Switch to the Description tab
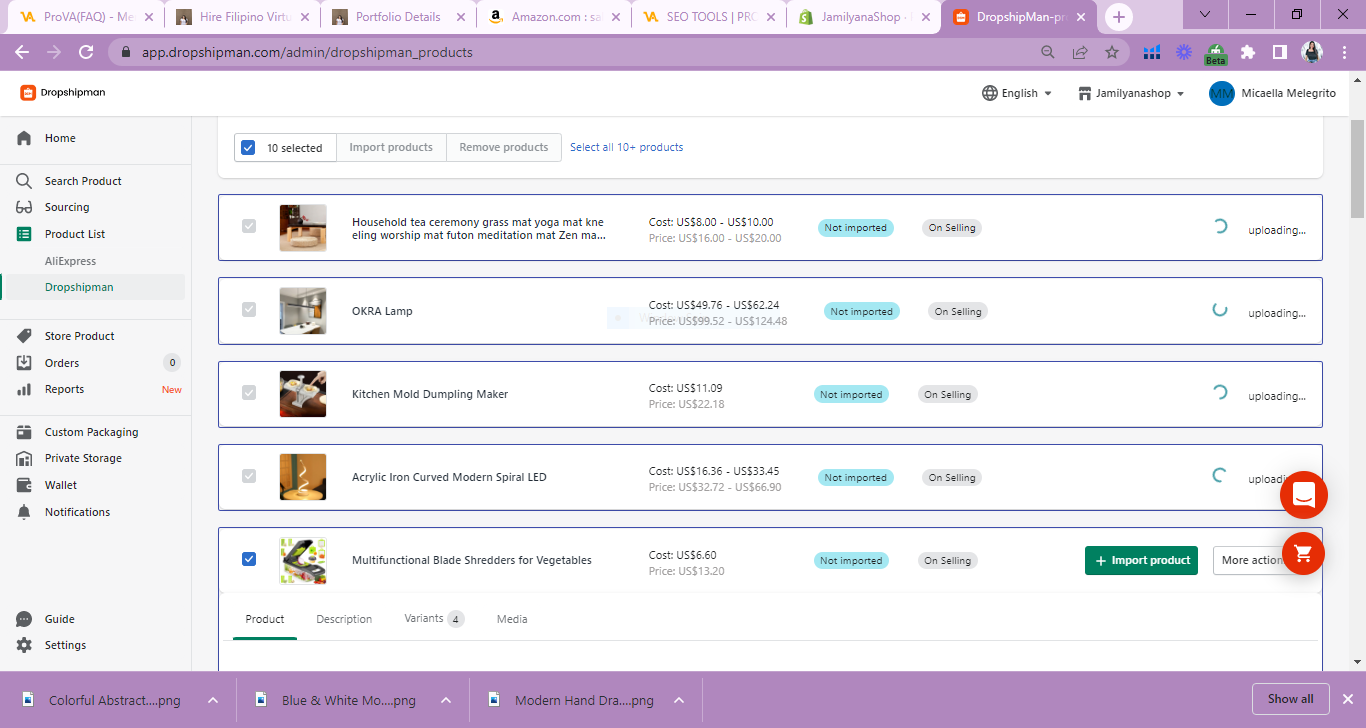This screenshot has height=728, width=1366. [x=344, y=619]
